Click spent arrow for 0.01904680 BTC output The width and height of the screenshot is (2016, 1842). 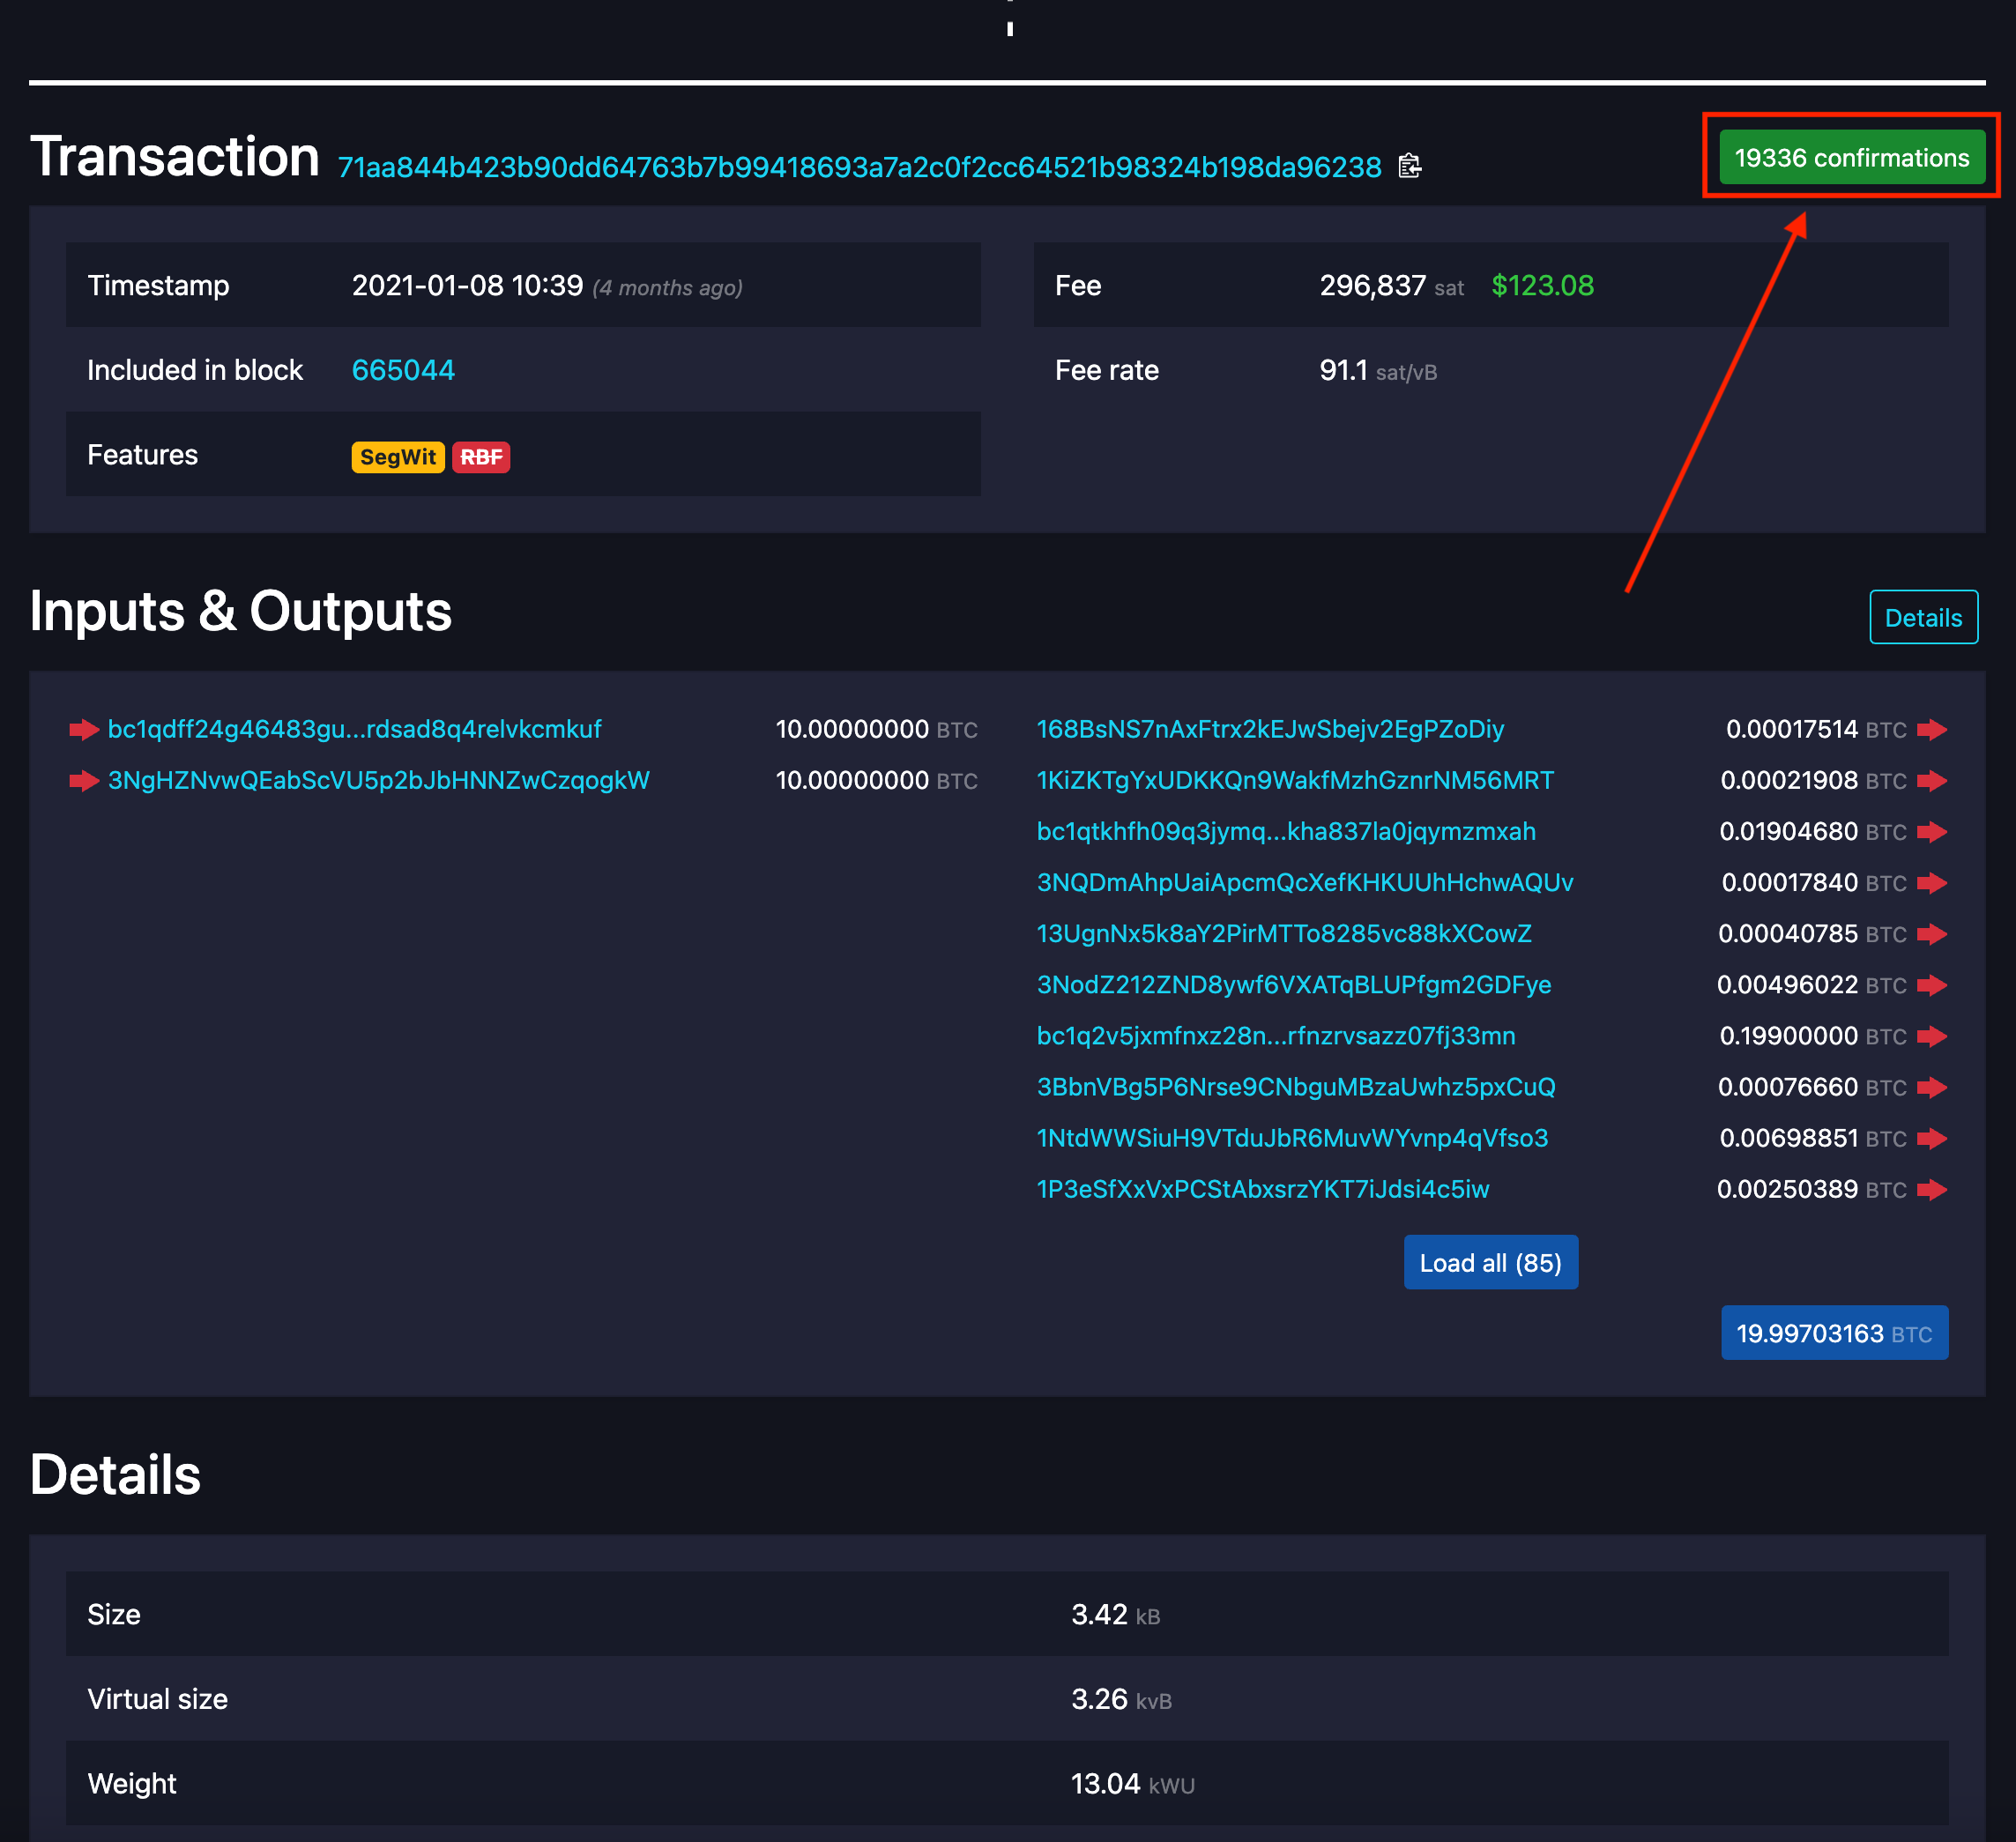tap(1932, 832)
